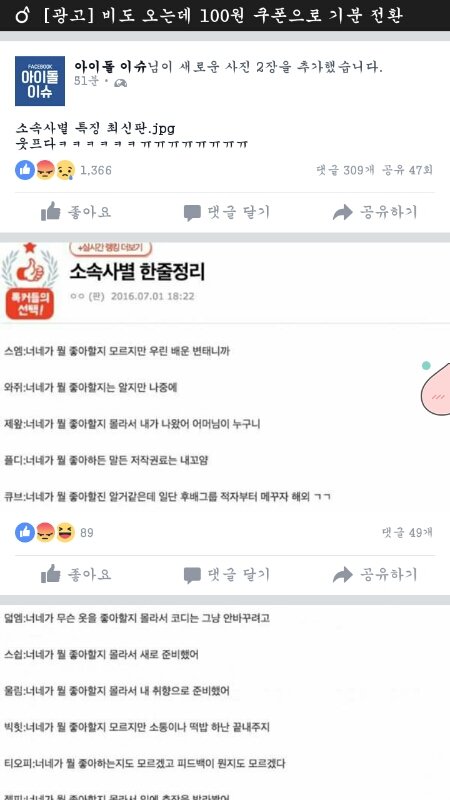Click the laughing reaction icon beside 89
The image size is (450, 800).
click(x=65, y=533)
